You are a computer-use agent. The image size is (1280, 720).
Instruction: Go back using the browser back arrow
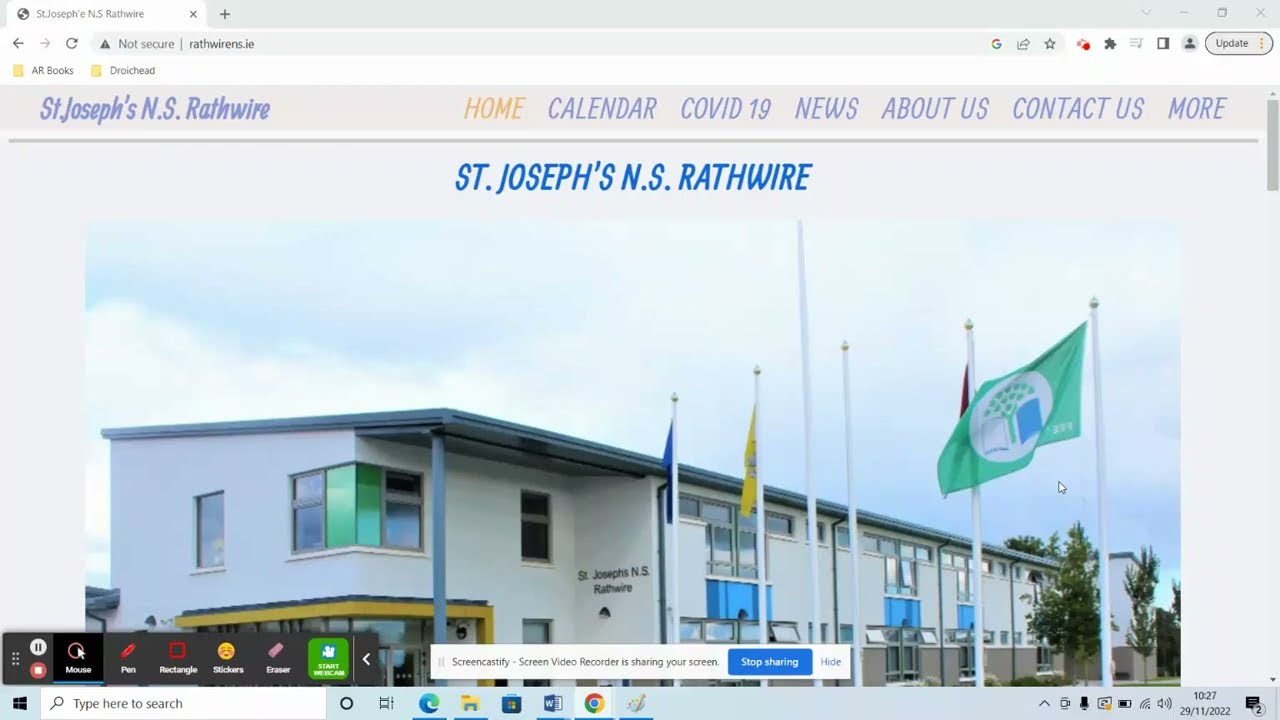click(18, 44)
